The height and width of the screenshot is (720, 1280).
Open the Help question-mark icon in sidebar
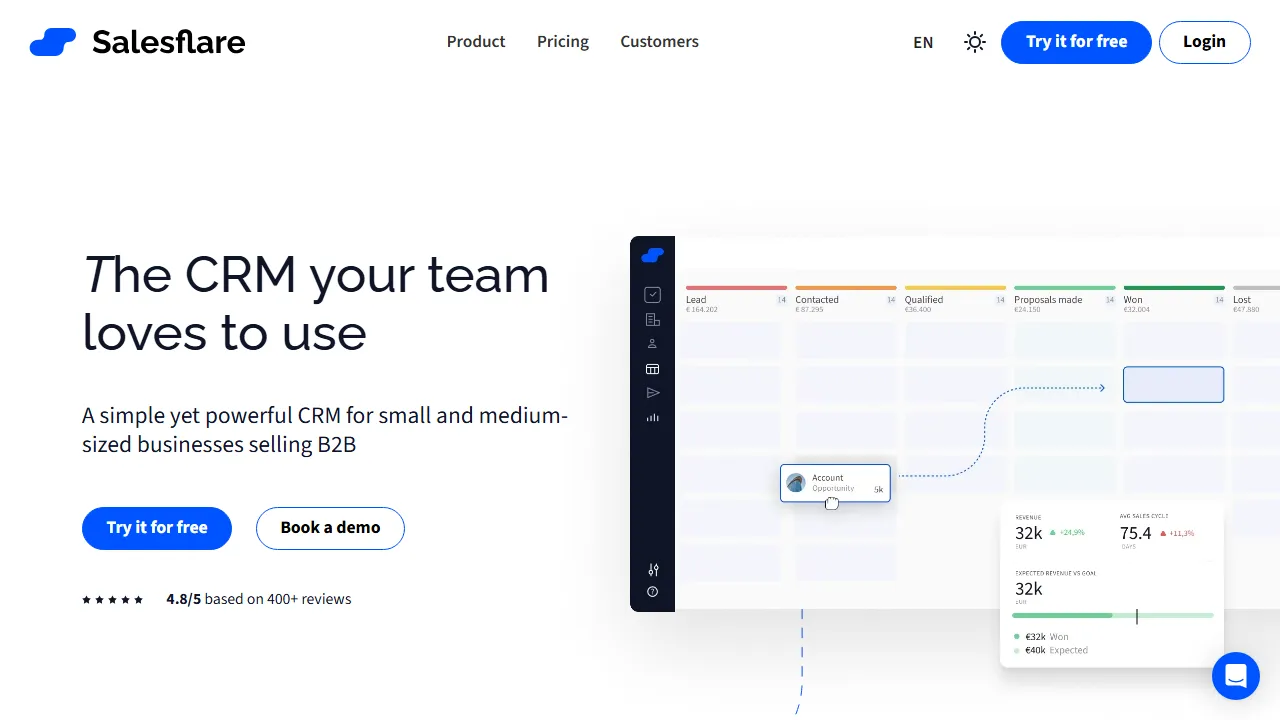click(653, 592)
